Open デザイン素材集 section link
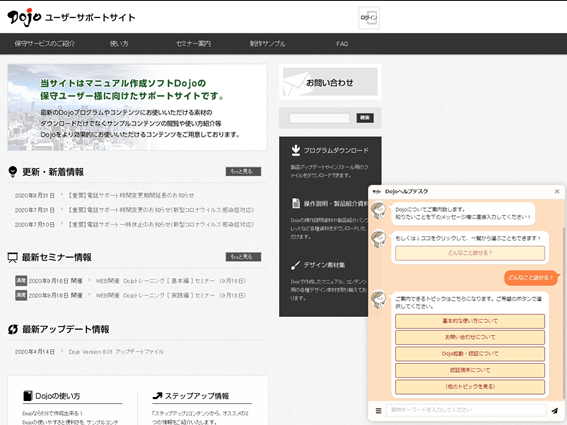567x425 pixels. [324, 265]
